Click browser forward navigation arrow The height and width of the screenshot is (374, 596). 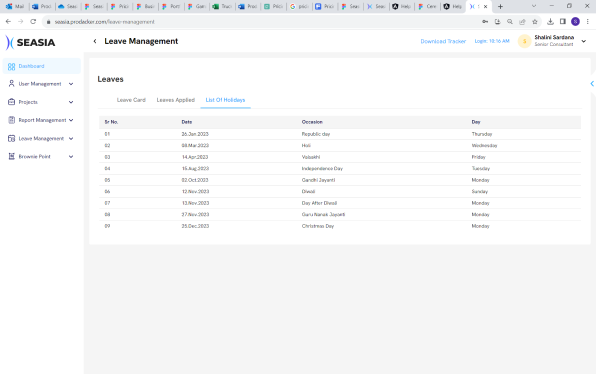(x=21, y=22)
